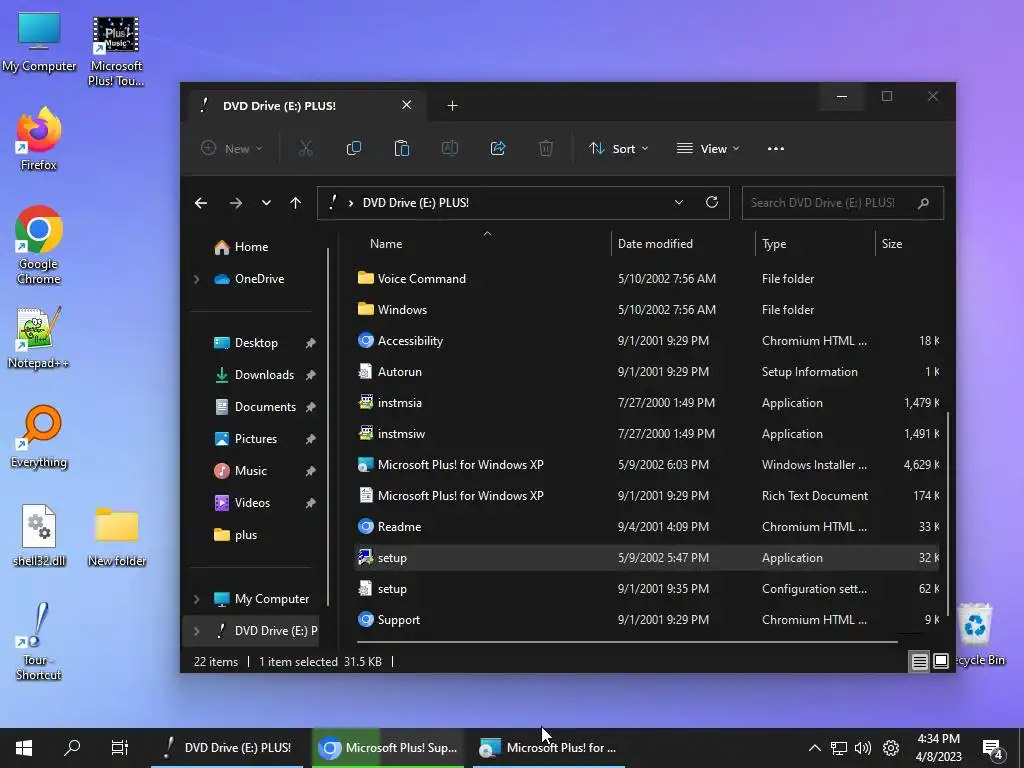
Task: Switch to DVD Drive (E:) PLUS! taskbar item
Action: coord(227,748)
